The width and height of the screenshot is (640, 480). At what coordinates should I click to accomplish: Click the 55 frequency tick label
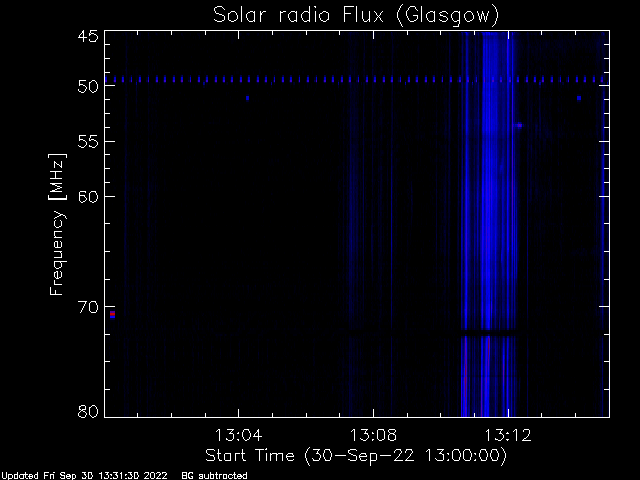click(88, 142)
